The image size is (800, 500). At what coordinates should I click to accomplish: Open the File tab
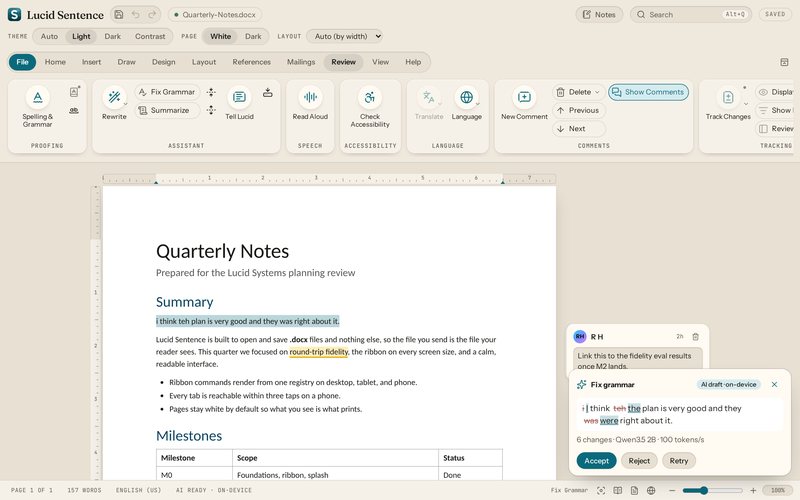click(x=22, y=62)
